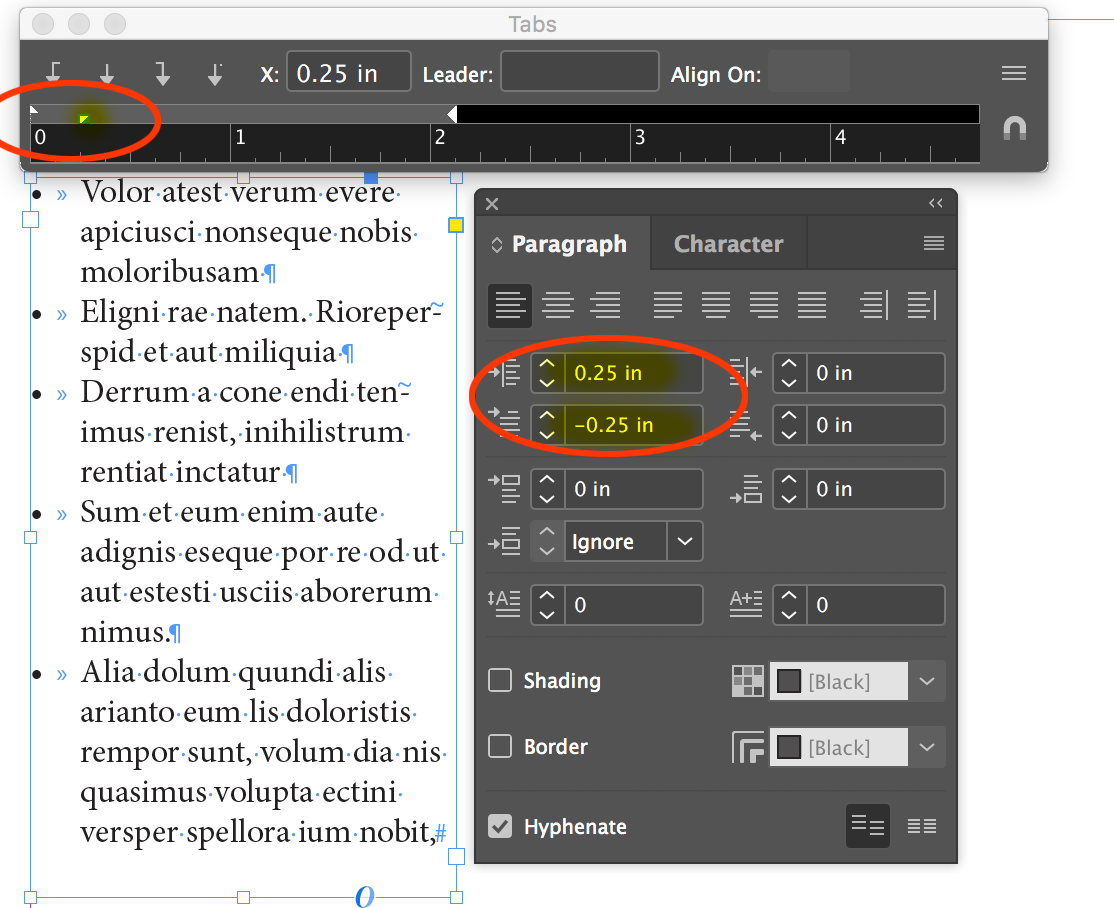Disable the Hyphenate checkbox
The width and height of the screenshot is (1114, 908).
pyautogui.click(x=500, y=827)
